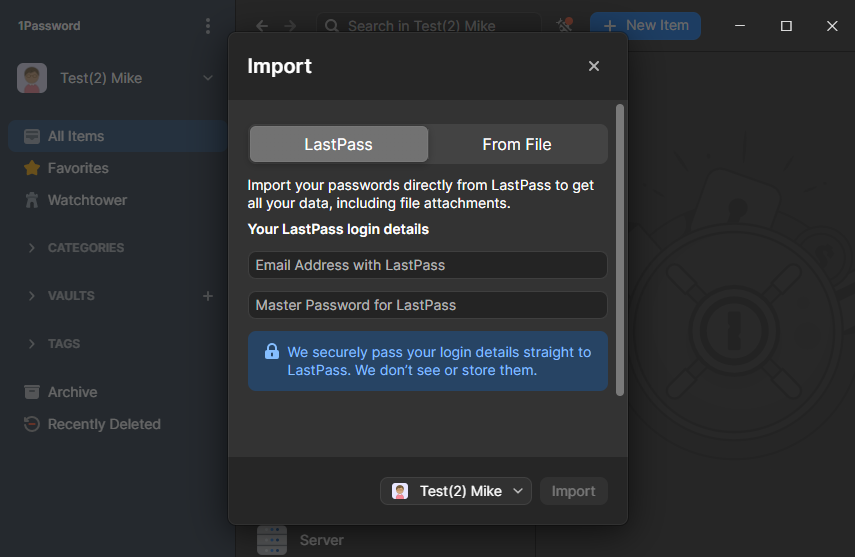The height and width of the screenshot is (557, 855).
Task: Open the Archive box icon
Action: (x=32, y=392)
